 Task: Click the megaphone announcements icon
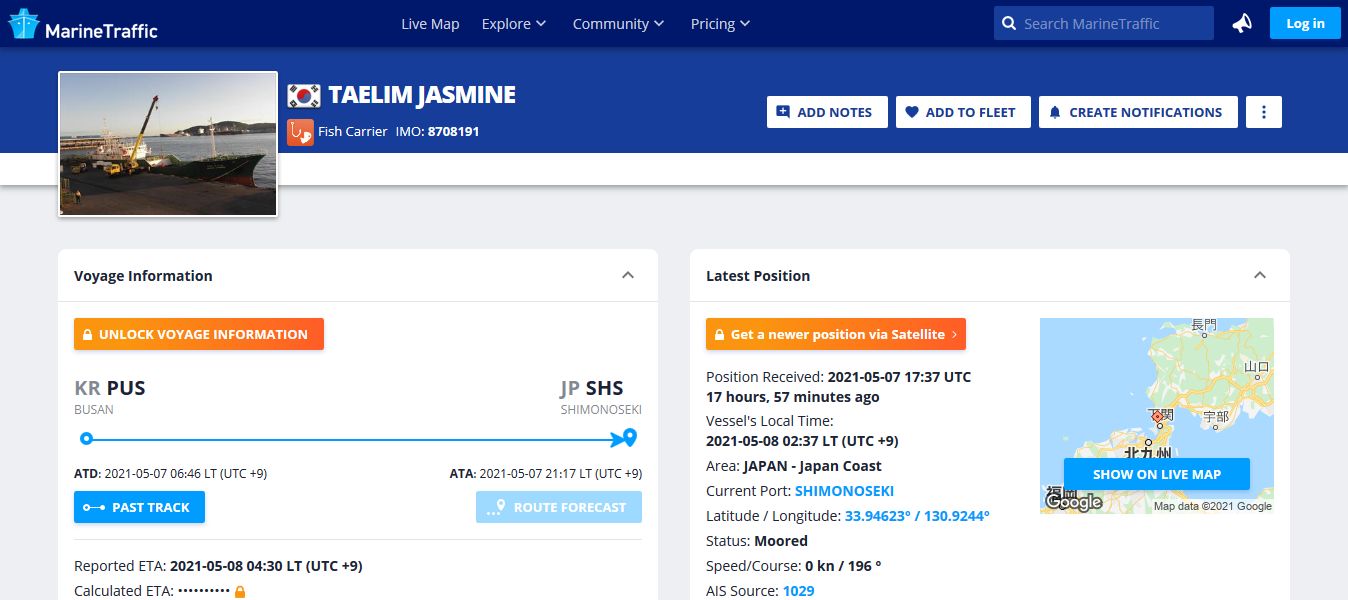click(x=1242, y=23)
